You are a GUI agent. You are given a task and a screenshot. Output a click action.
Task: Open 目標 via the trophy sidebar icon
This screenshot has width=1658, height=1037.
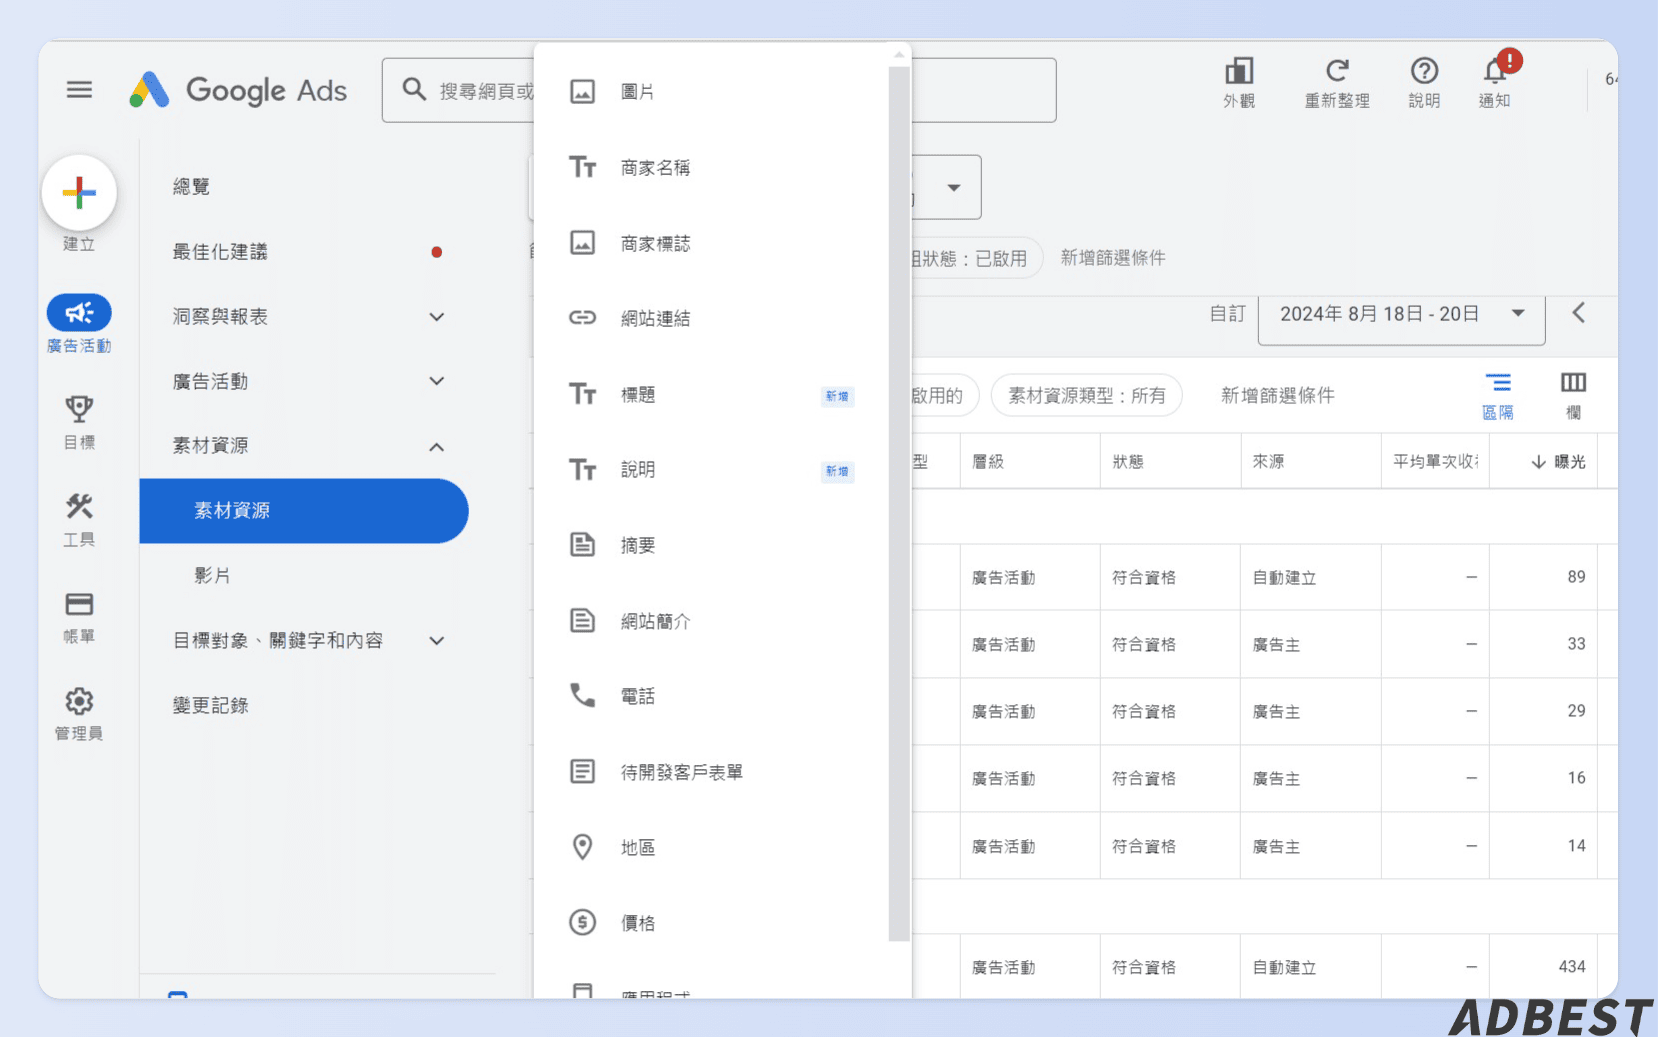click(x=79, y=409)
